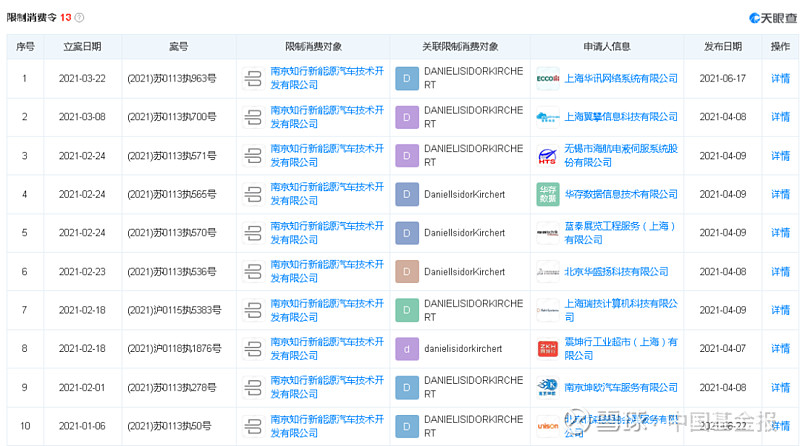
Task: Click logo icon of 上海翼擎信息科技
Action: click(x=548, y=117)
